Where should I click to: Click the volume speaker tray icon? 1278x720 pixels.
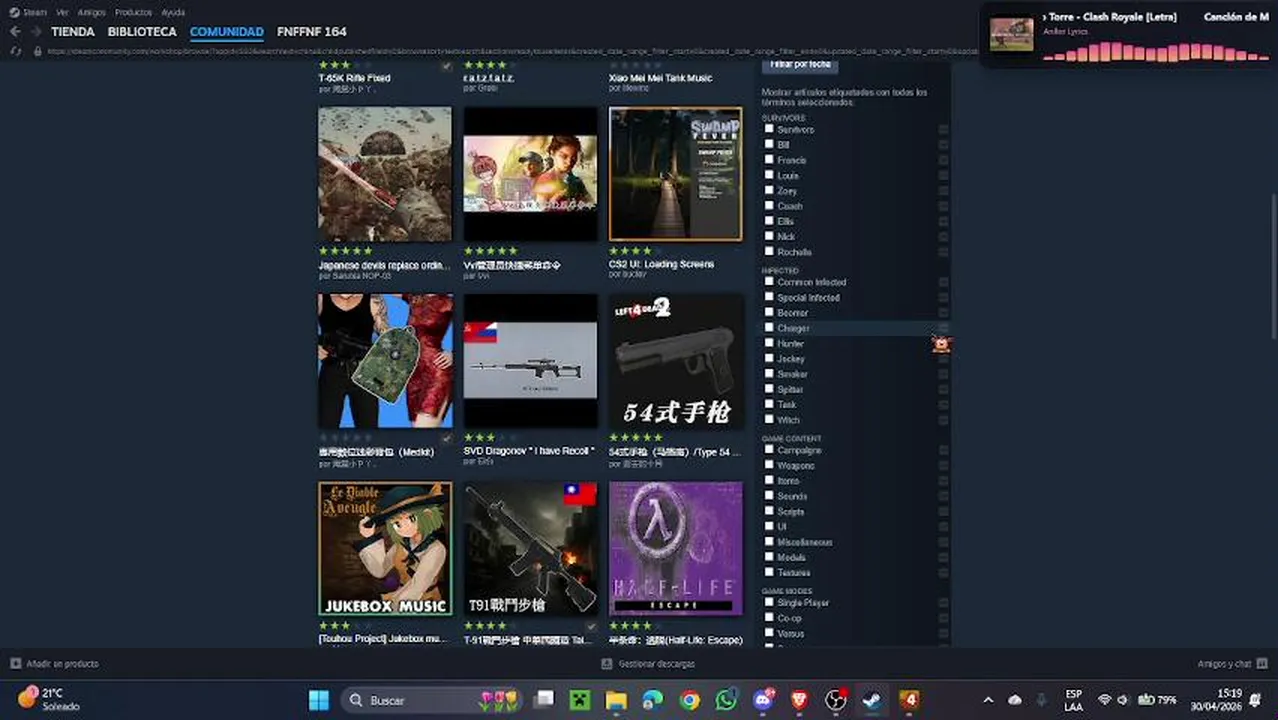click(1123, 700)
